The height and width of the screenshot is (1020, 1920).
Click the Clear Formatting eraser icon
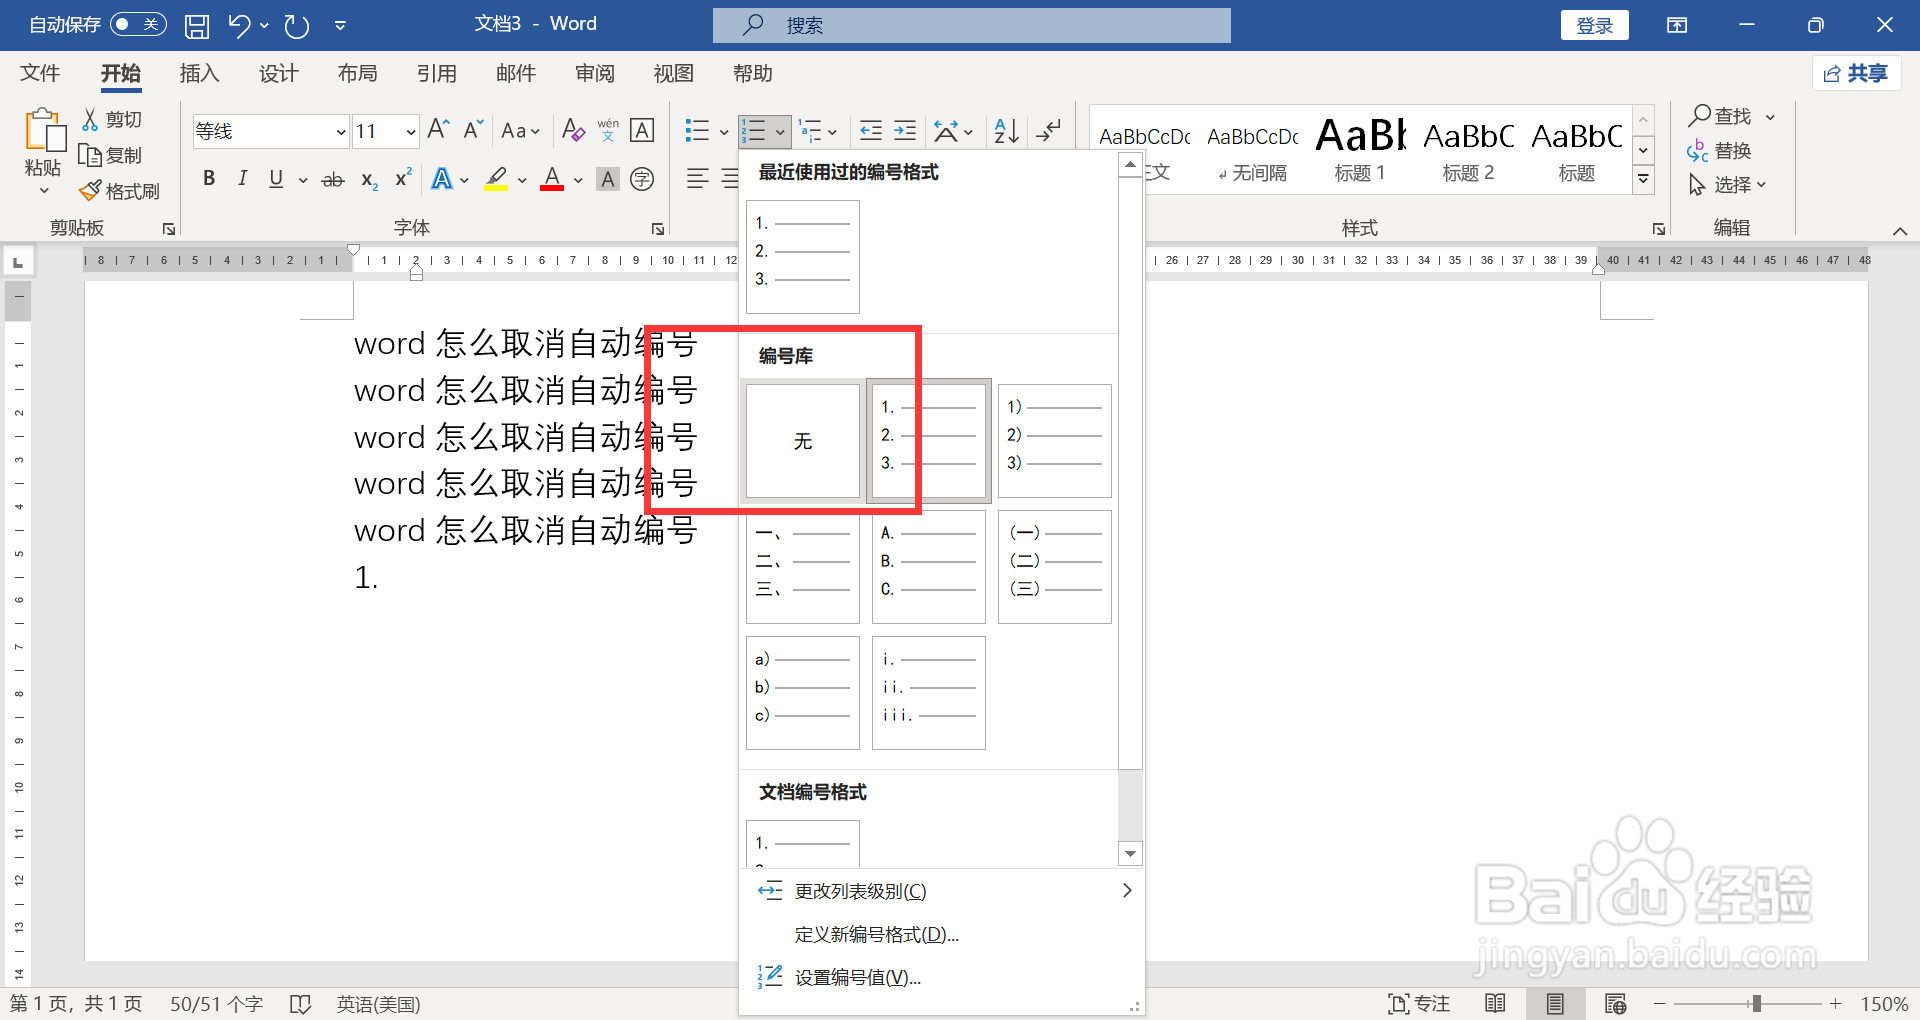pos(573,130)
